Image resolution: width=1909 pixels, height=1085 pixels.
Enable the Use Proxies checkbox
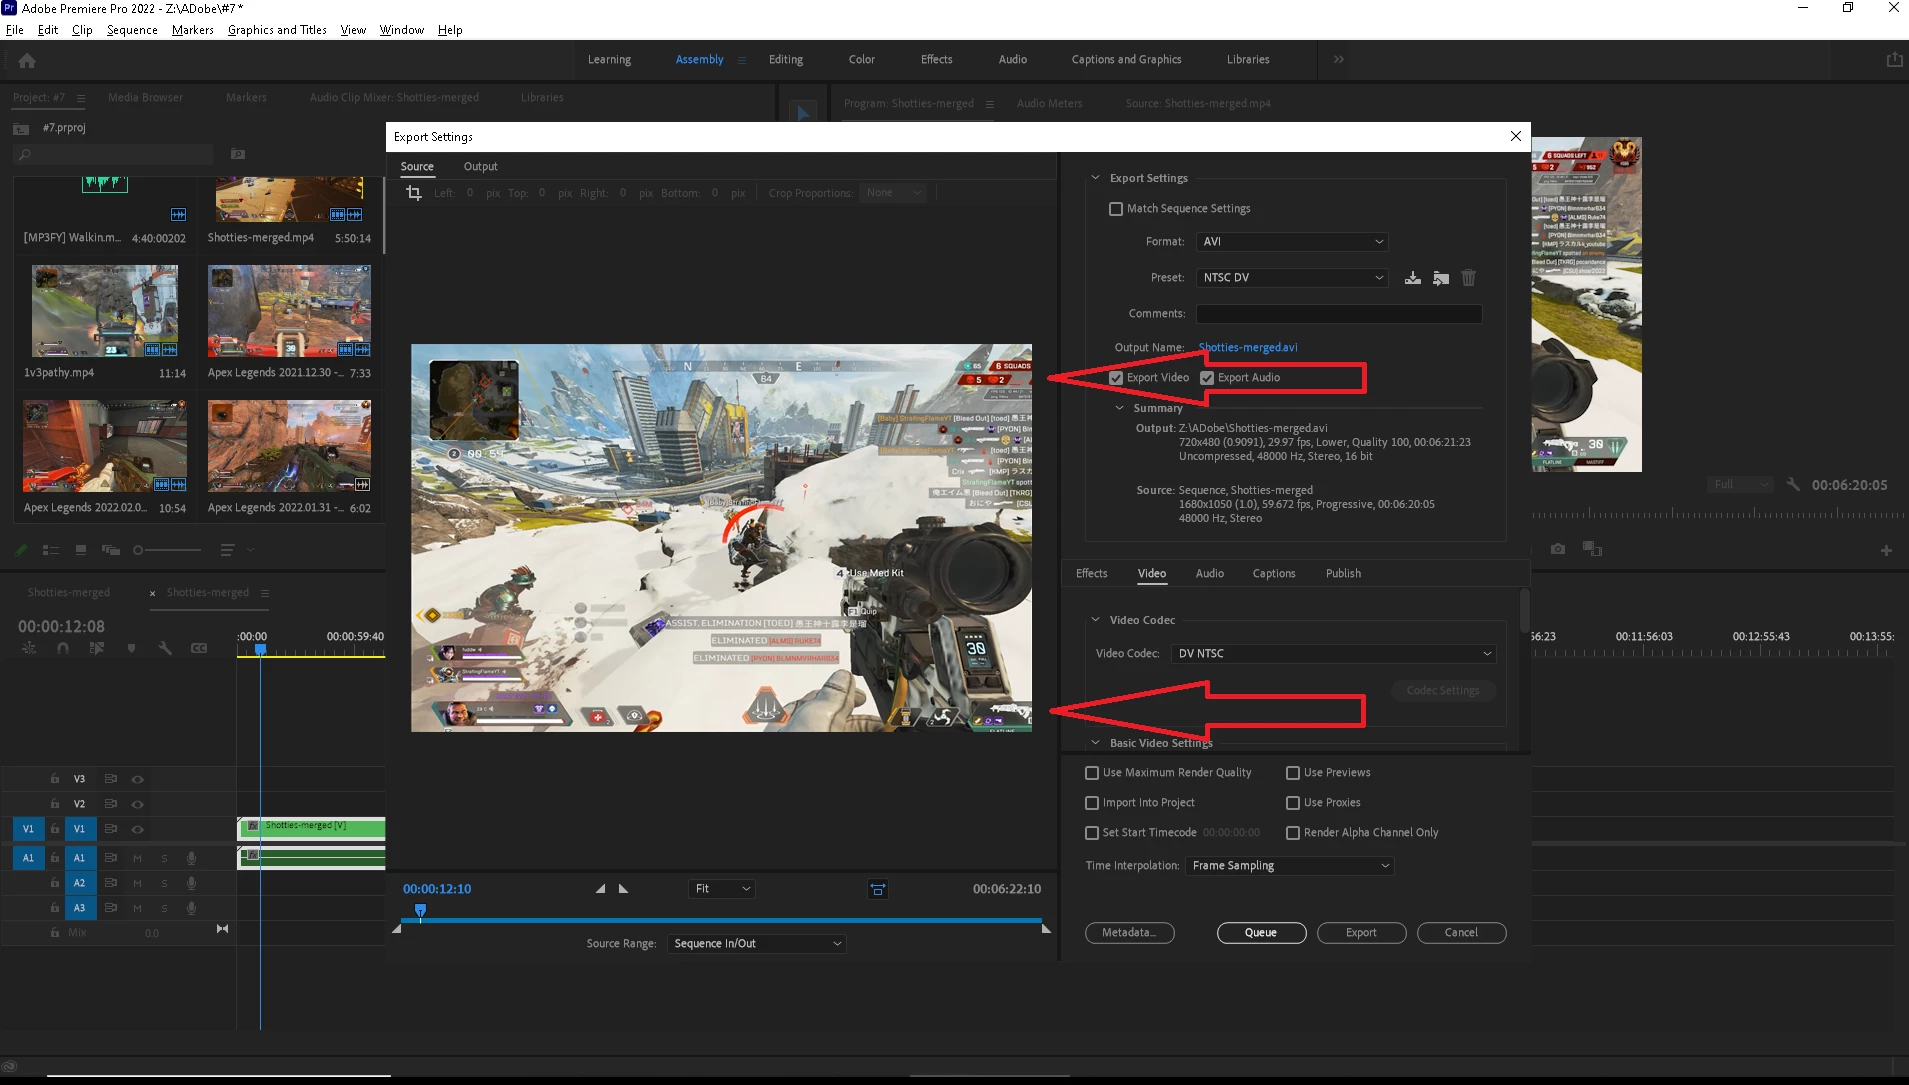click(1293, 803)
